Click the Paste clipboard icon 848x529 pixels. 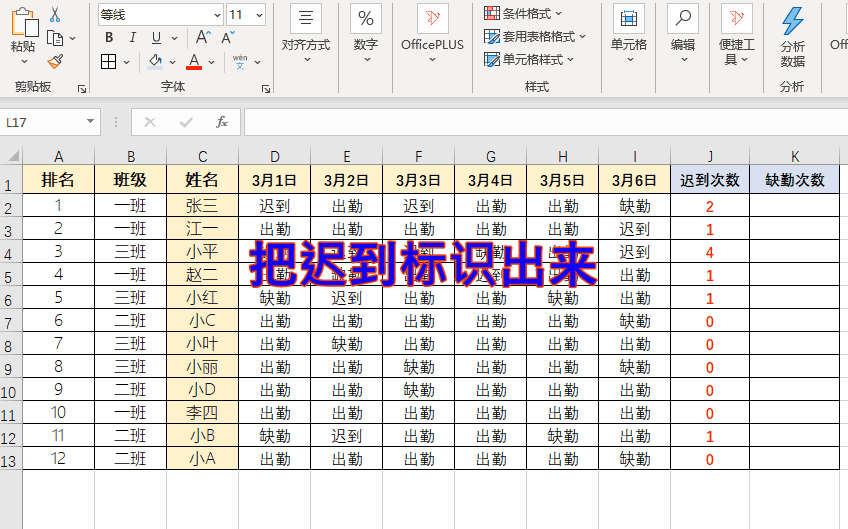[x=24, y=23]
